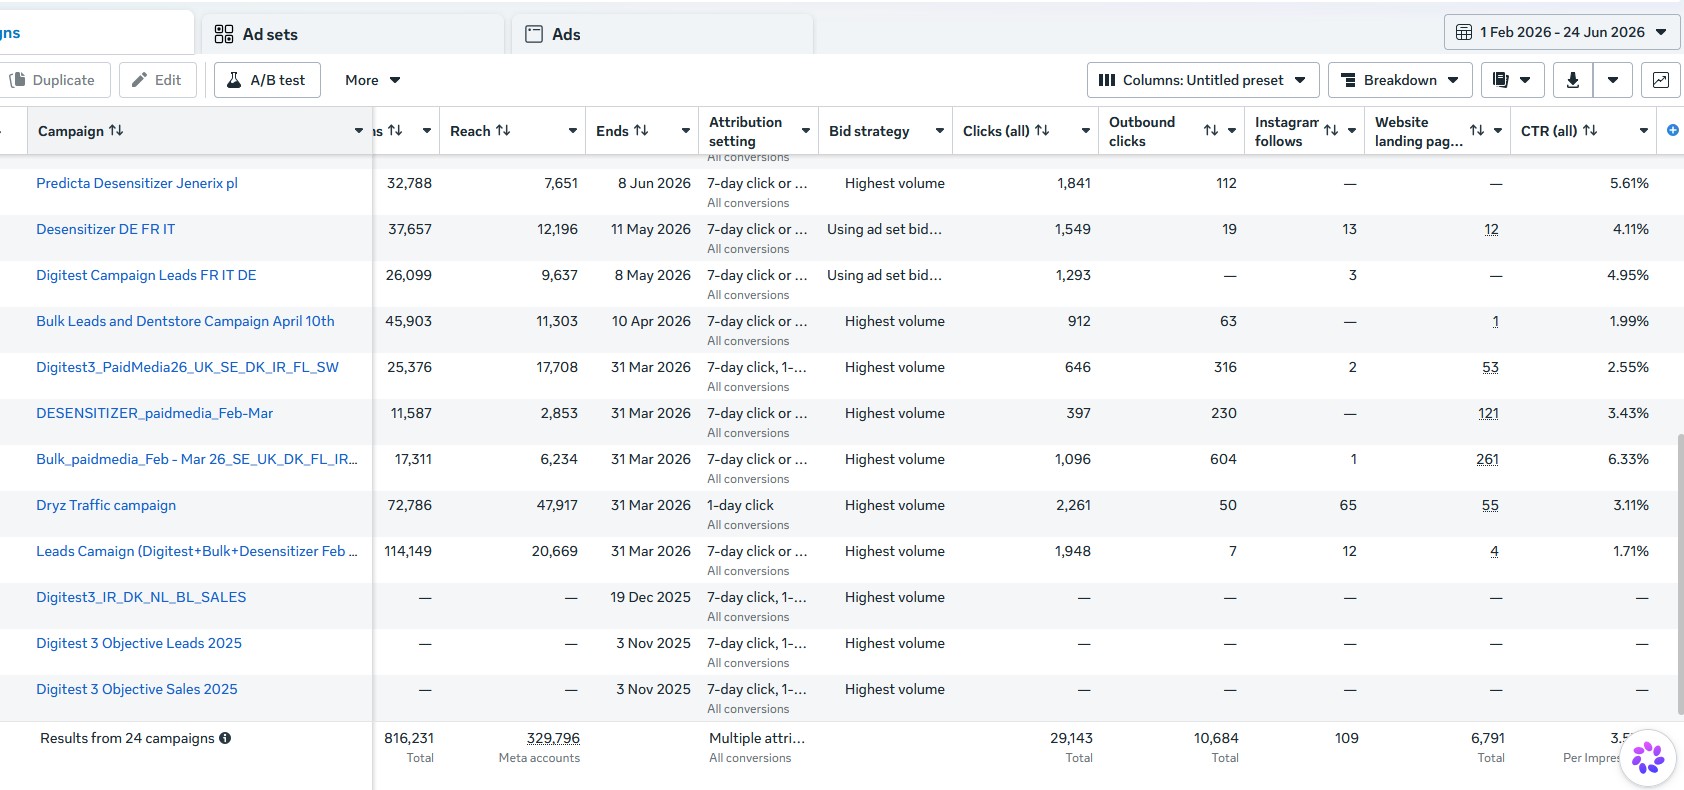Open Digitest3_IR_DK_NL_BL_SALES campaign

click(141, 597)
